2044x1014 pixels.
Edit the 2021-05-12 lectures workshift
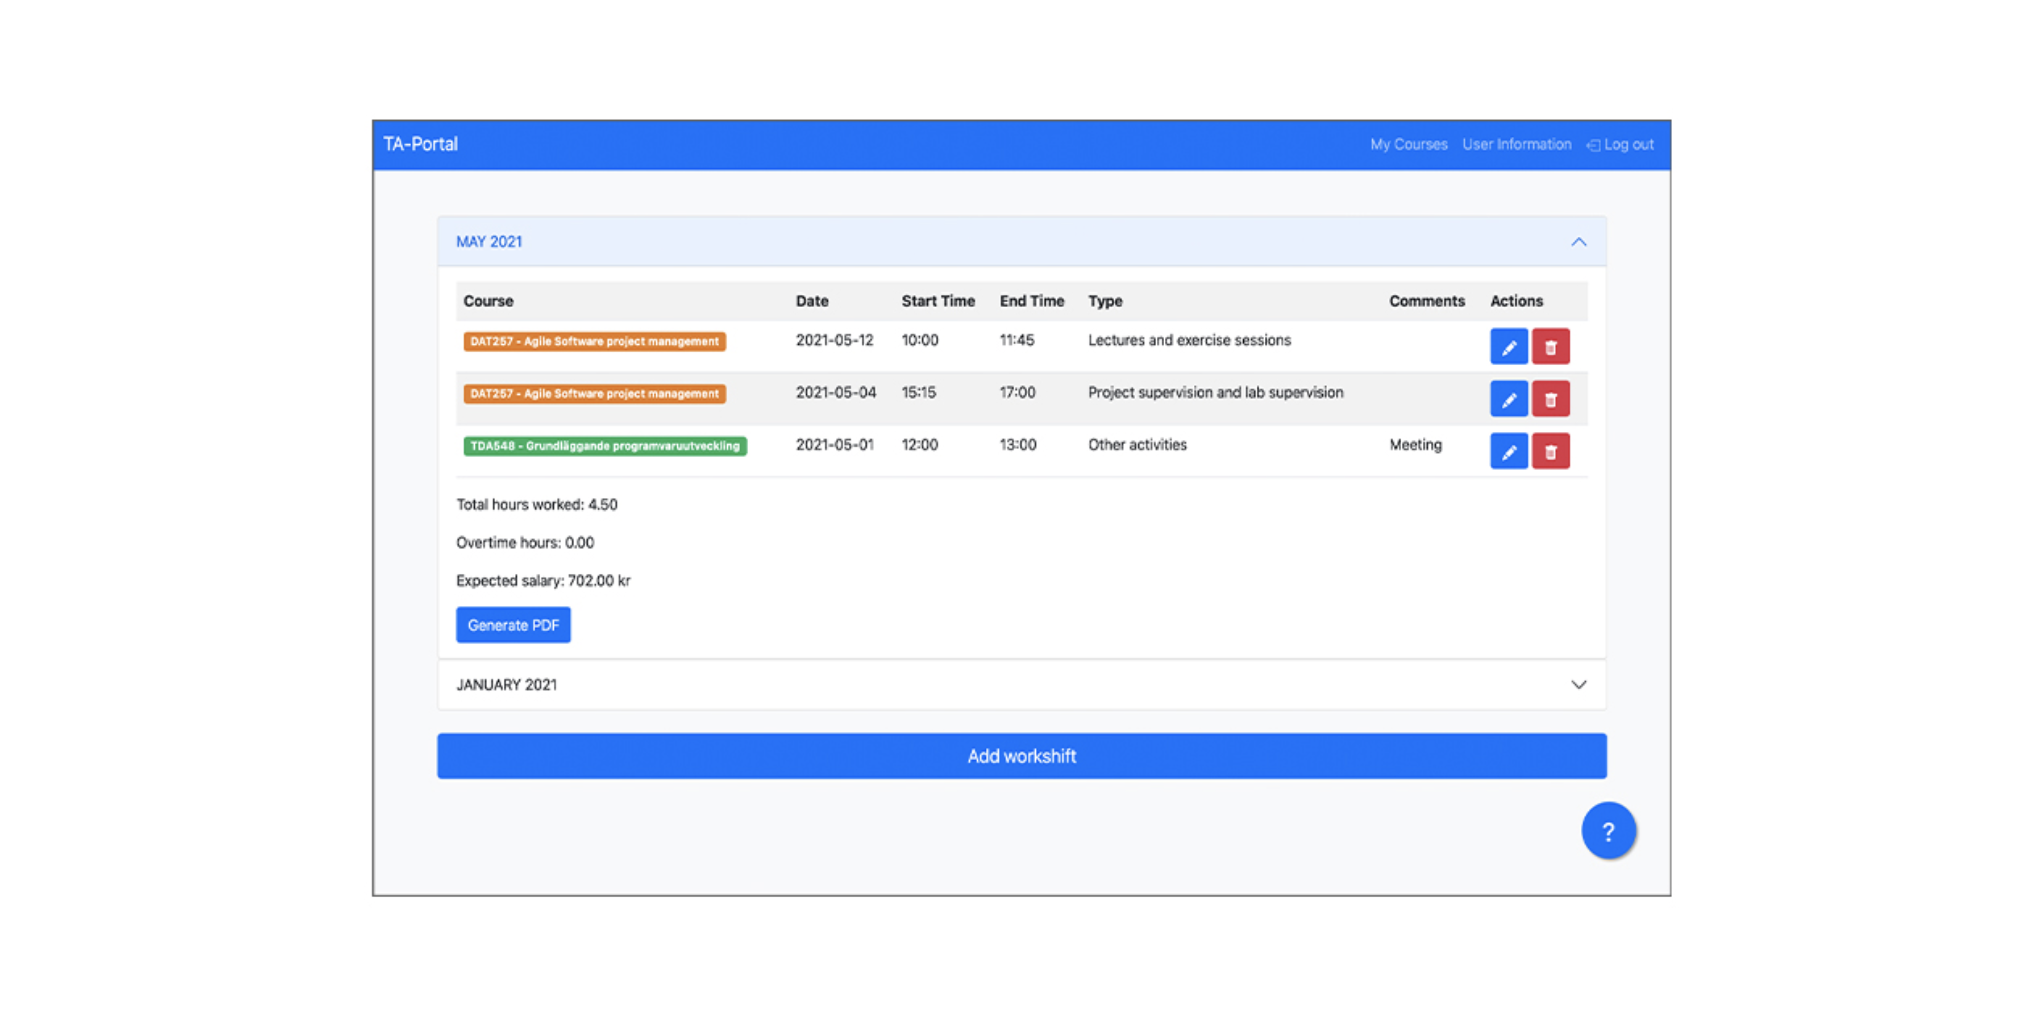click(1508, 347)
